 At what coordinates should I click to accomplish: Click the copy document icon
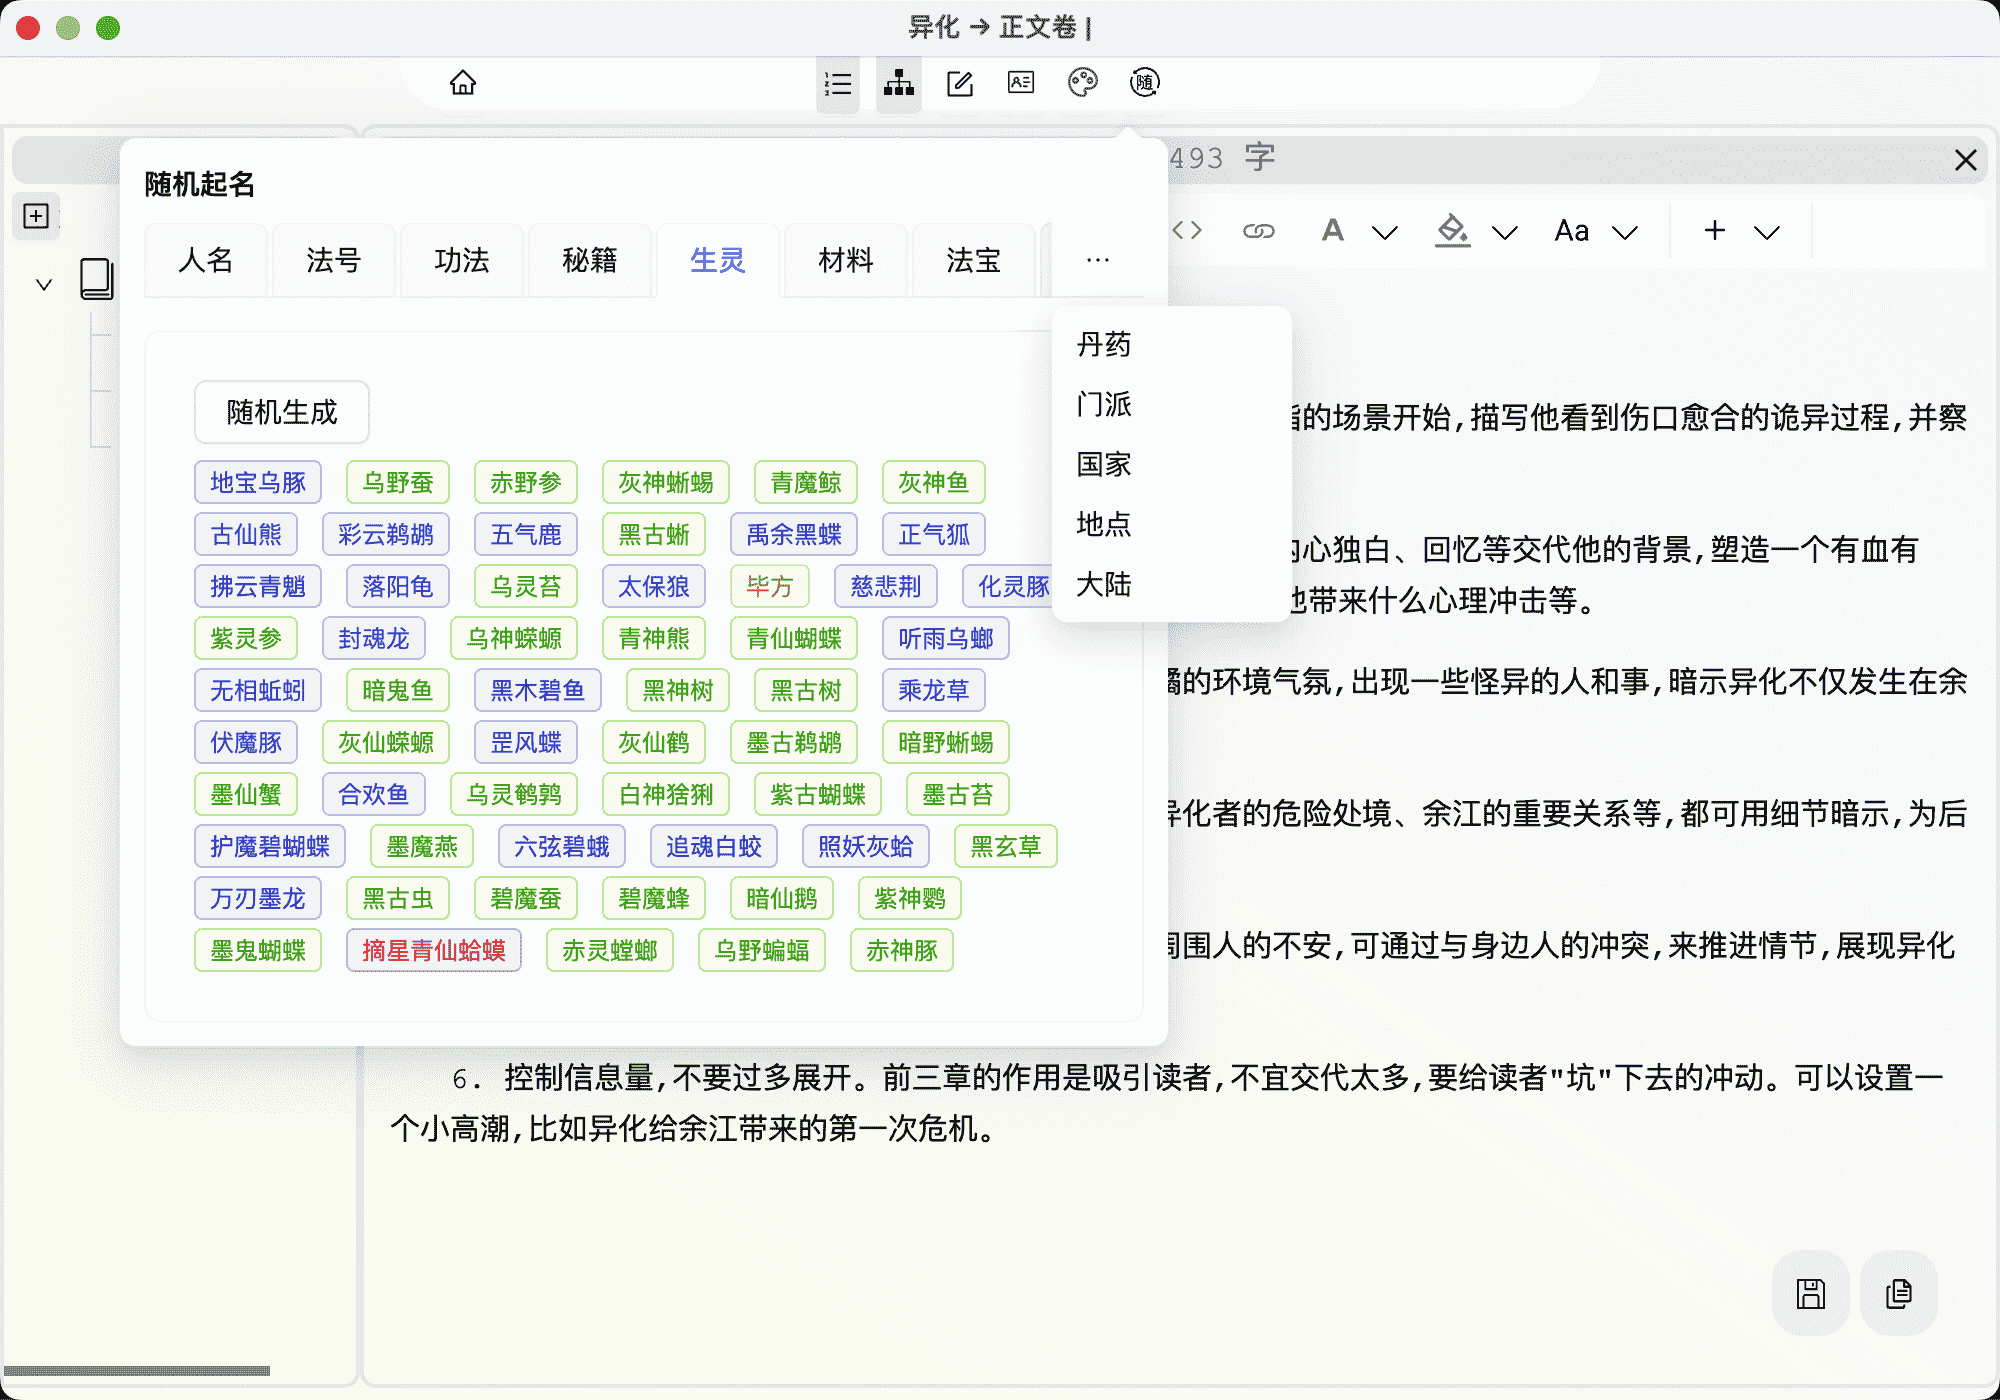(x=1898, y=1293)
